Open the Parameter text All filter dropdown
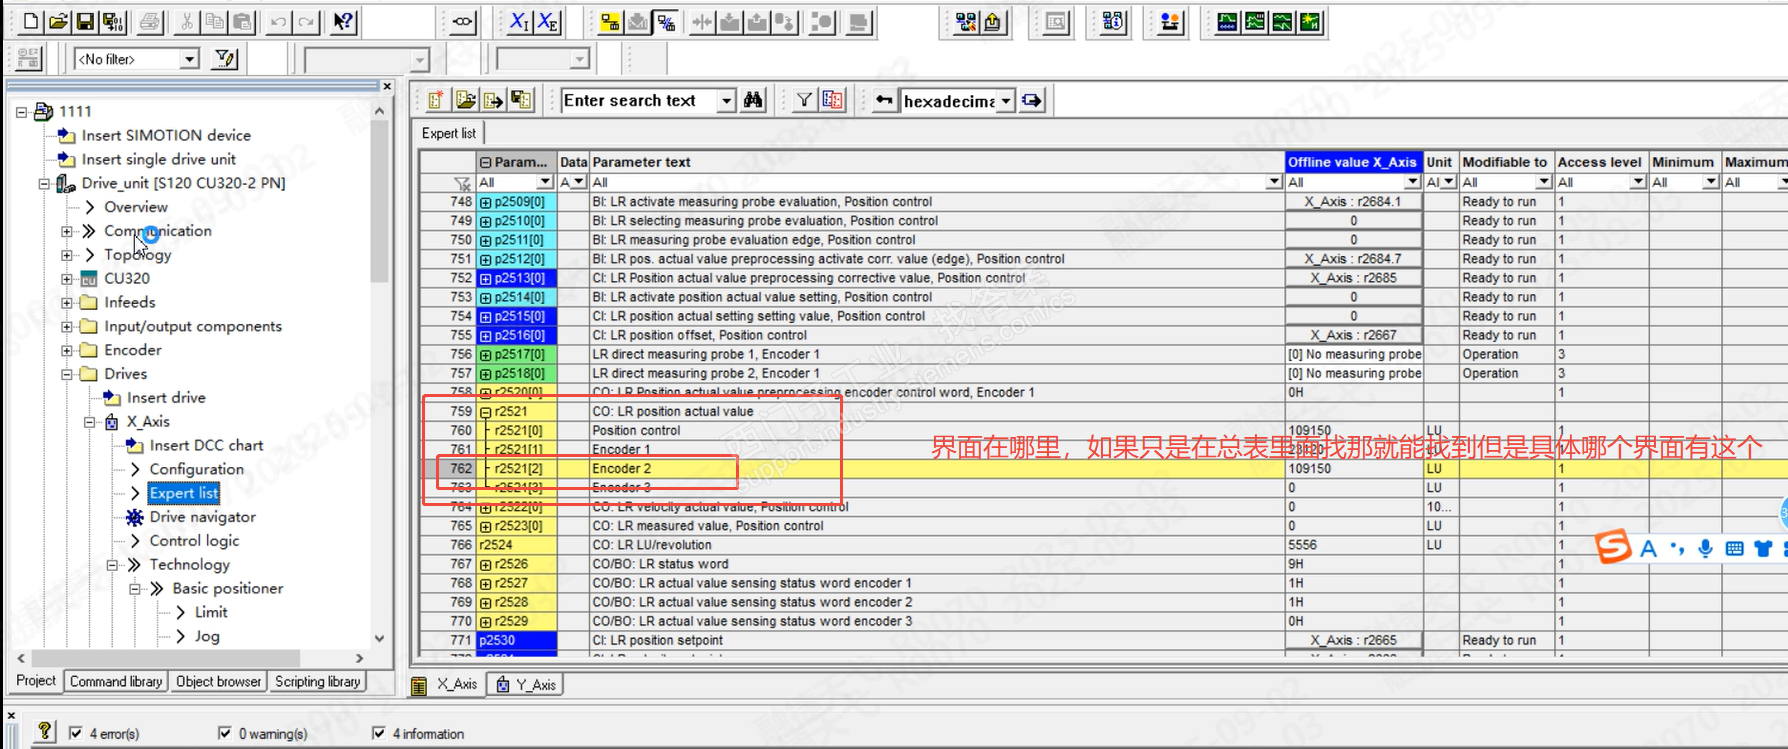This screenshot has width=1788, height=749. 1274,182
